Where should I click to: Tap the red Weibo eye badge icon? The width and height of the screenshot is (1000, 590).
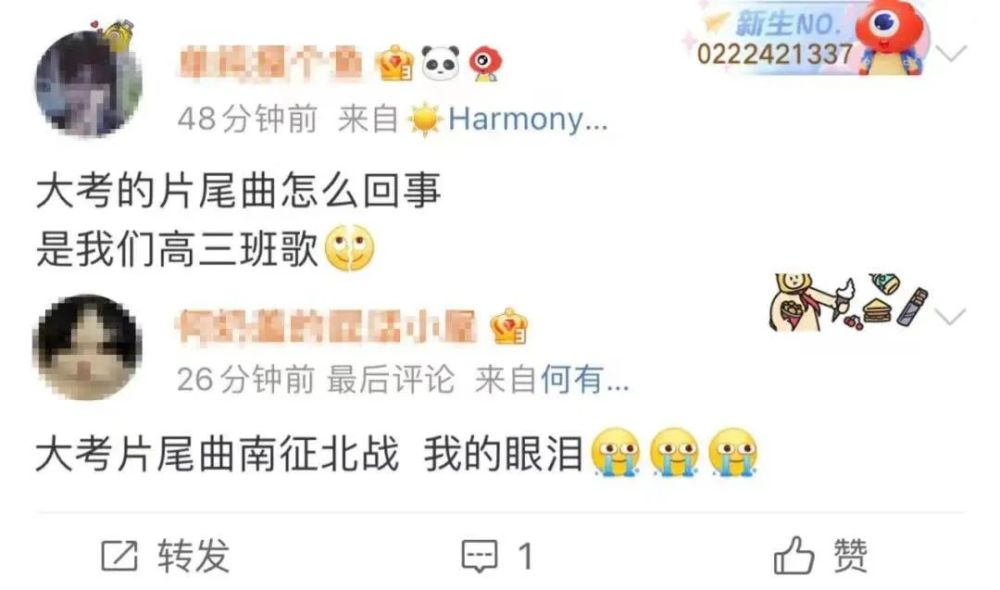tap(485, 64)
